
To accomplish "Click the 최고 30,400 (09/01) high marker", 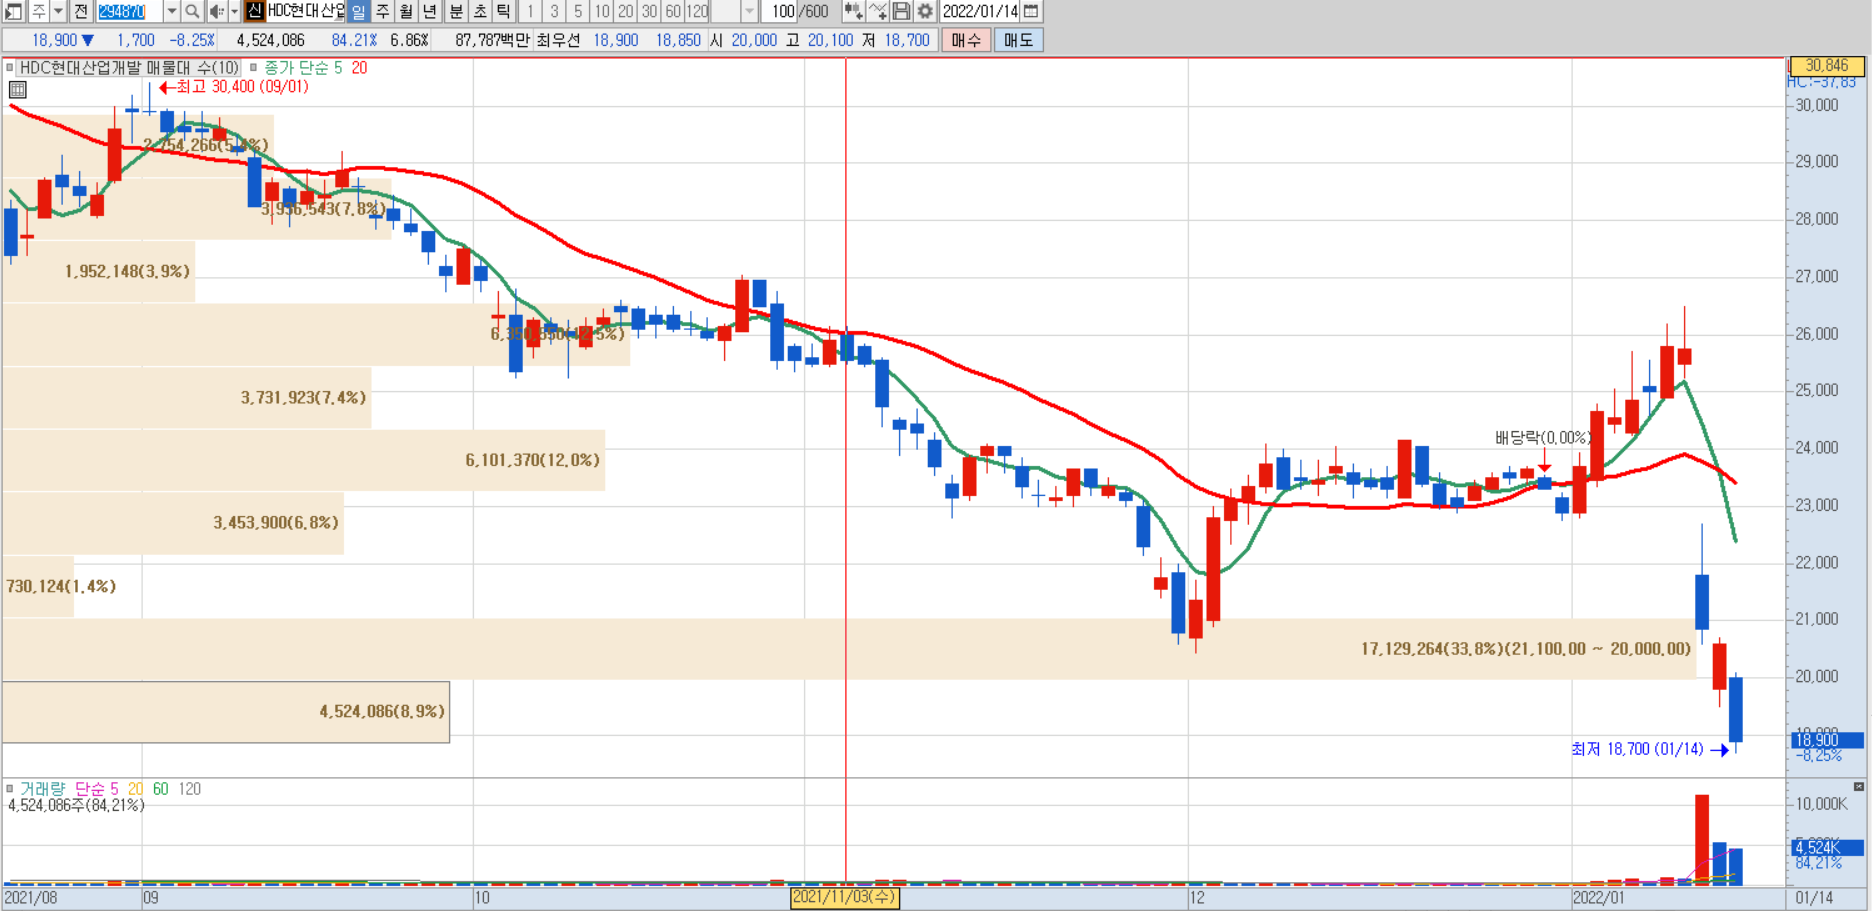I will [235, 87].
